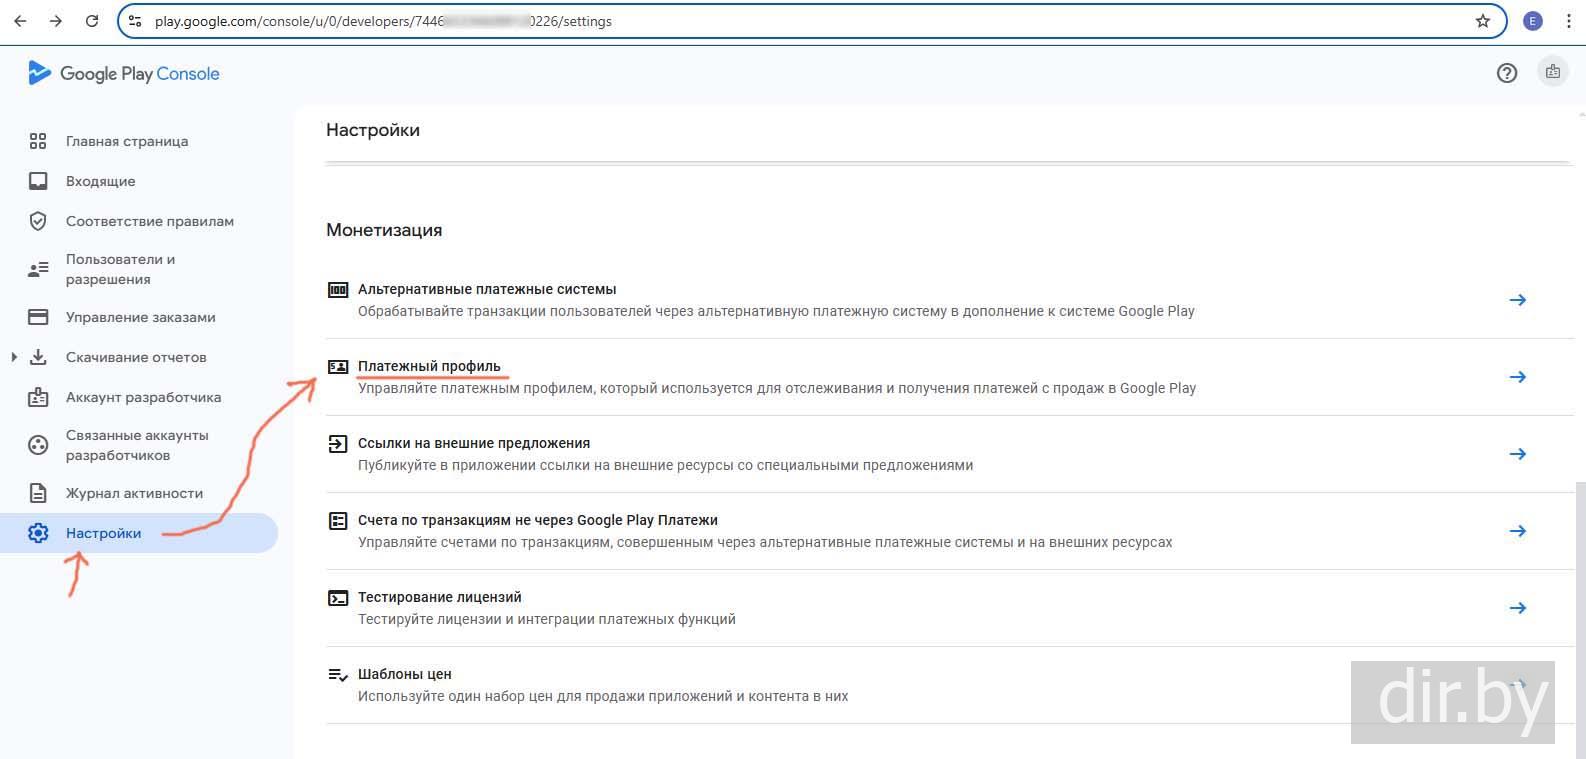Click Счета по транзакциям не через Google Play Платежи
Image resolution: width=1586 pixels, height=759 pixels.
538,520
